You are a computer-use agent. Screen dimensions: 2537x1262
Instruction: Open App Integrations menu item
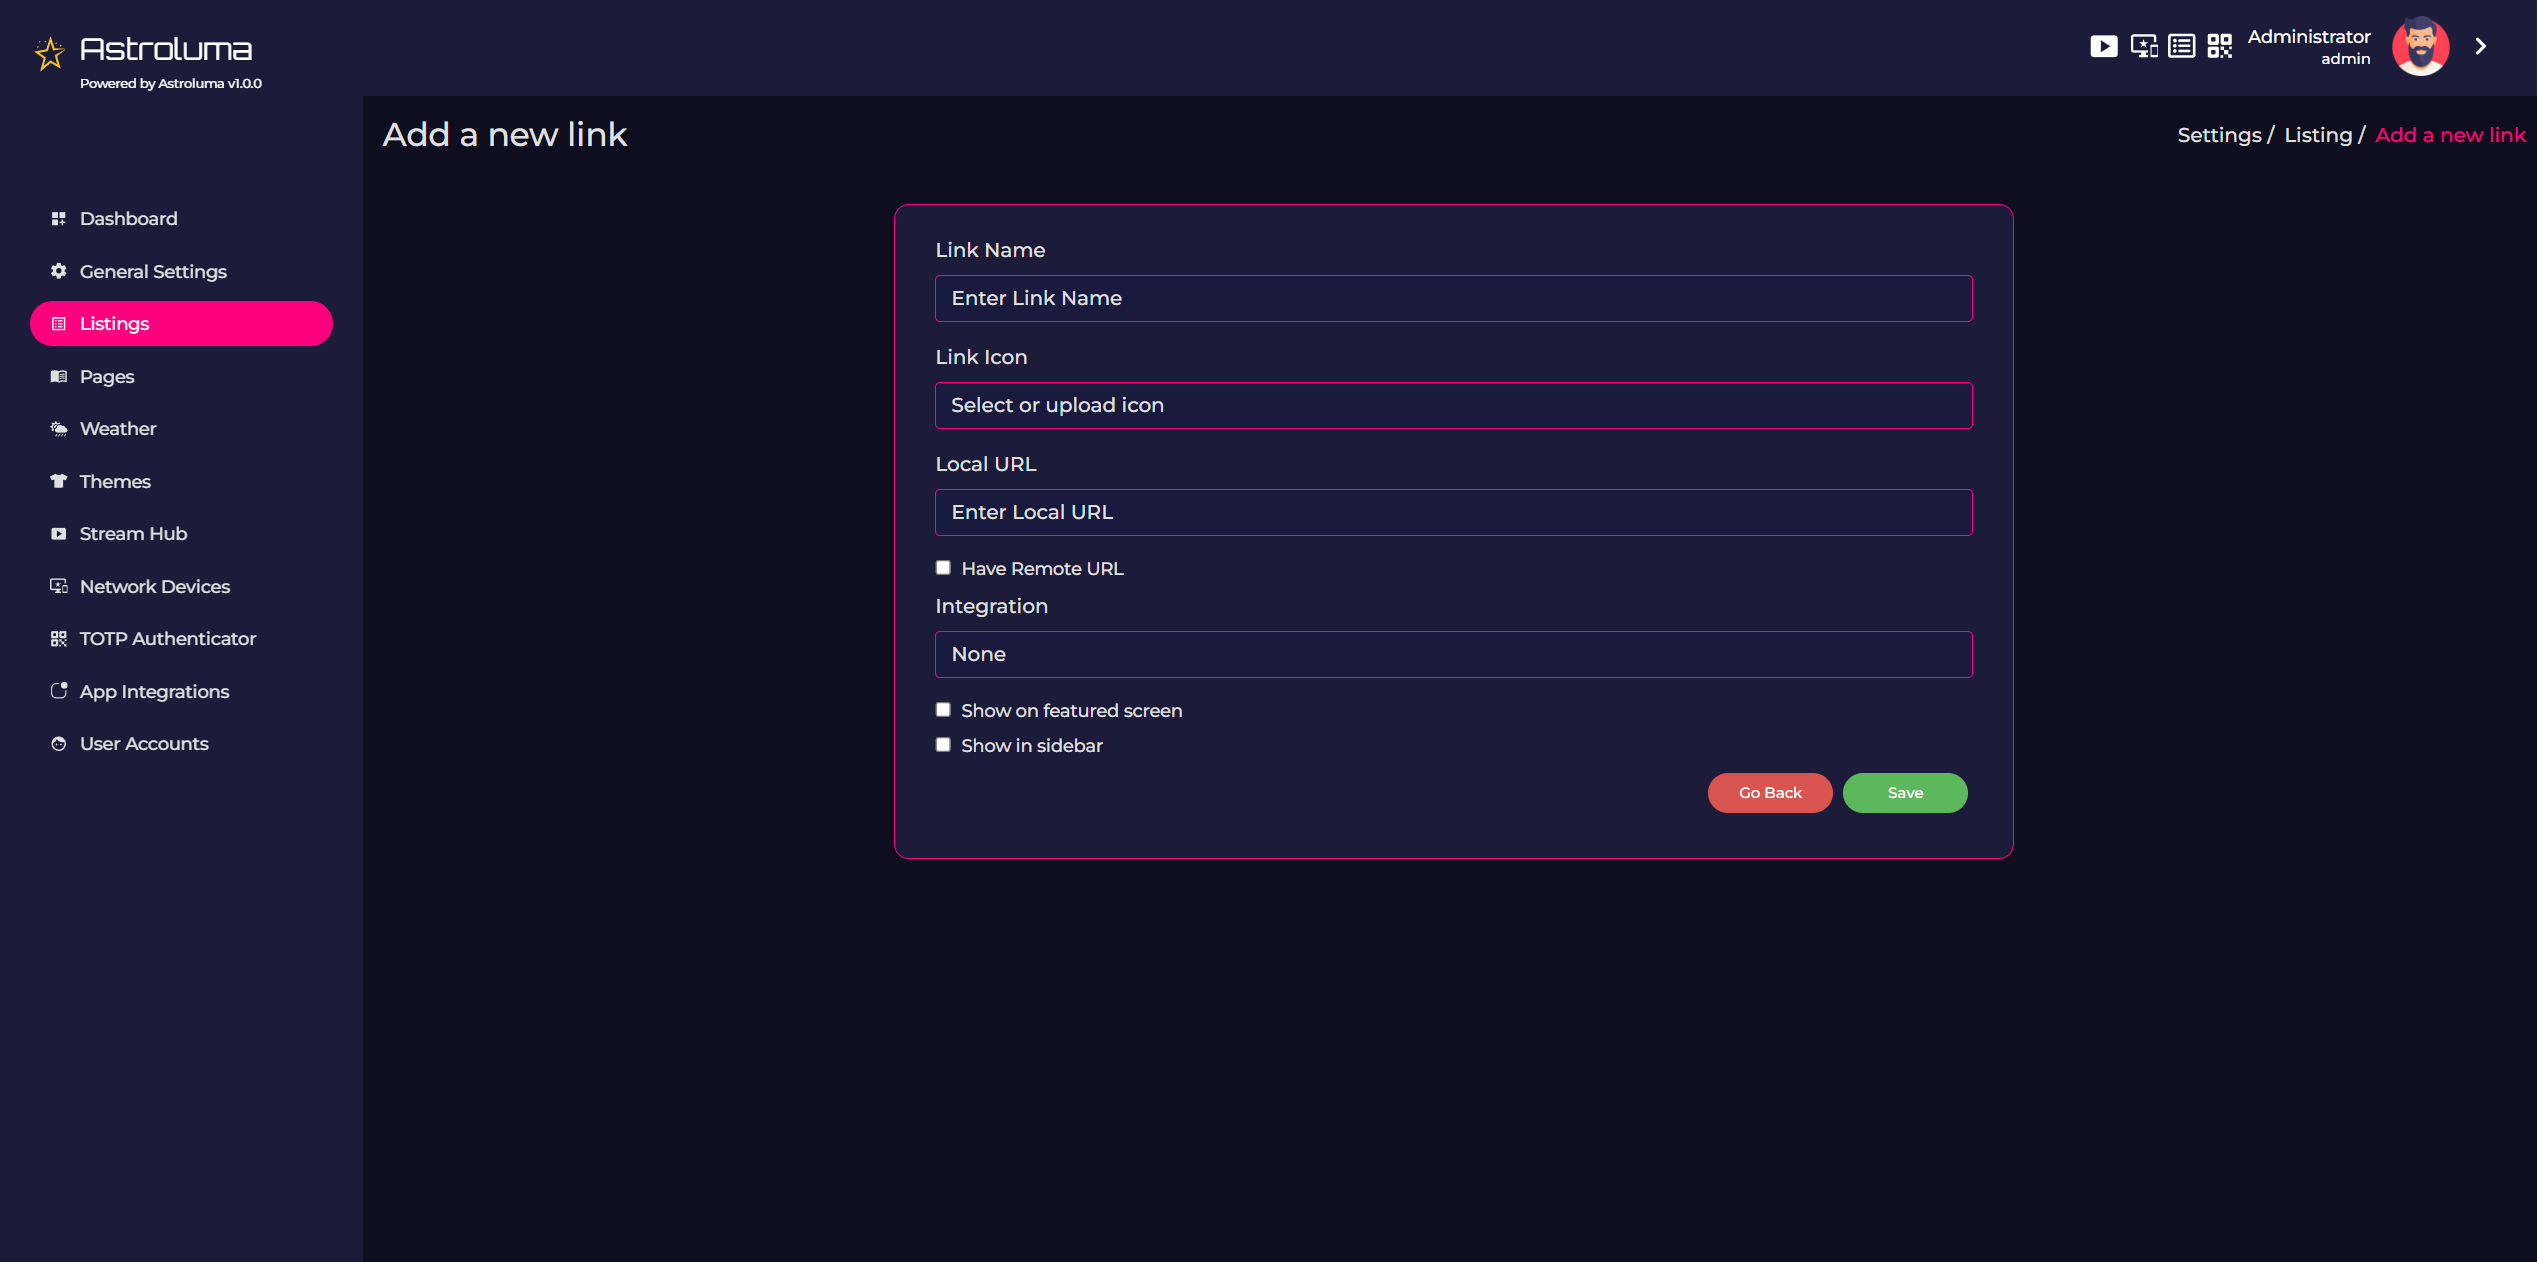[x=154, y=691]
